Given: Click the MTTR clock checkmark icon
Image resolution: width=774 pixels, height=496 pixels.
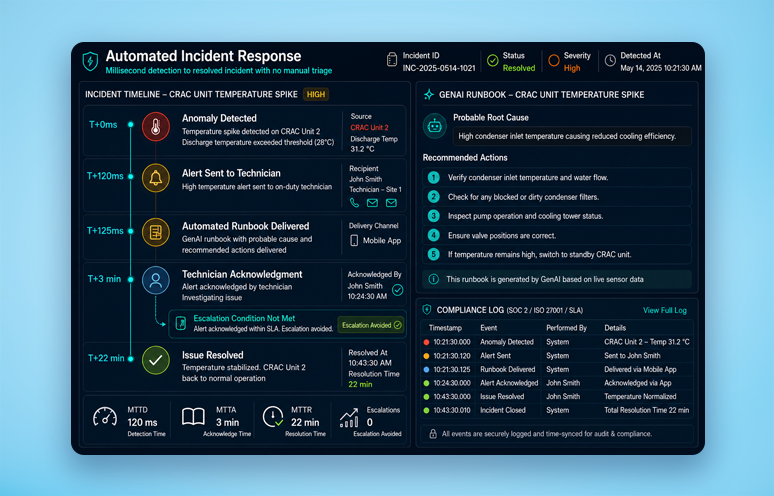Looking at the screenshot, I should tap(273, 417).
